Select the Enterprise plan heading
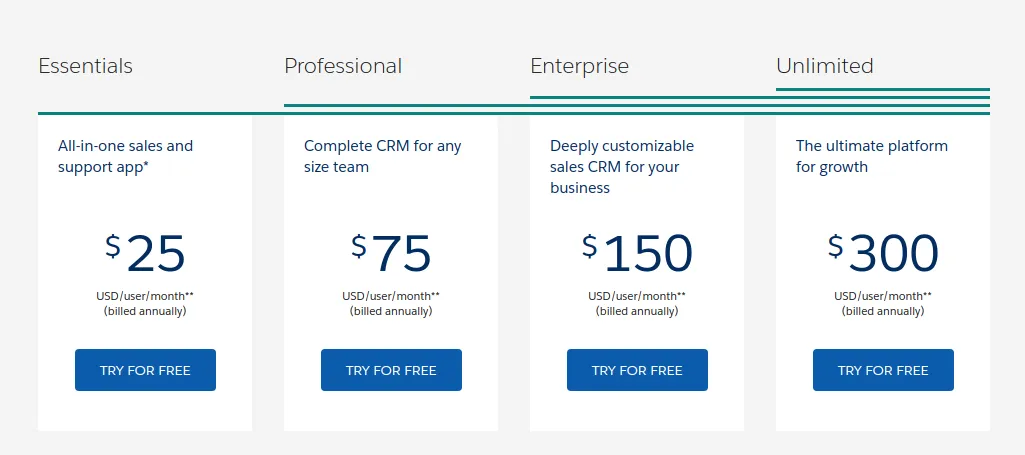 (580, 66)
